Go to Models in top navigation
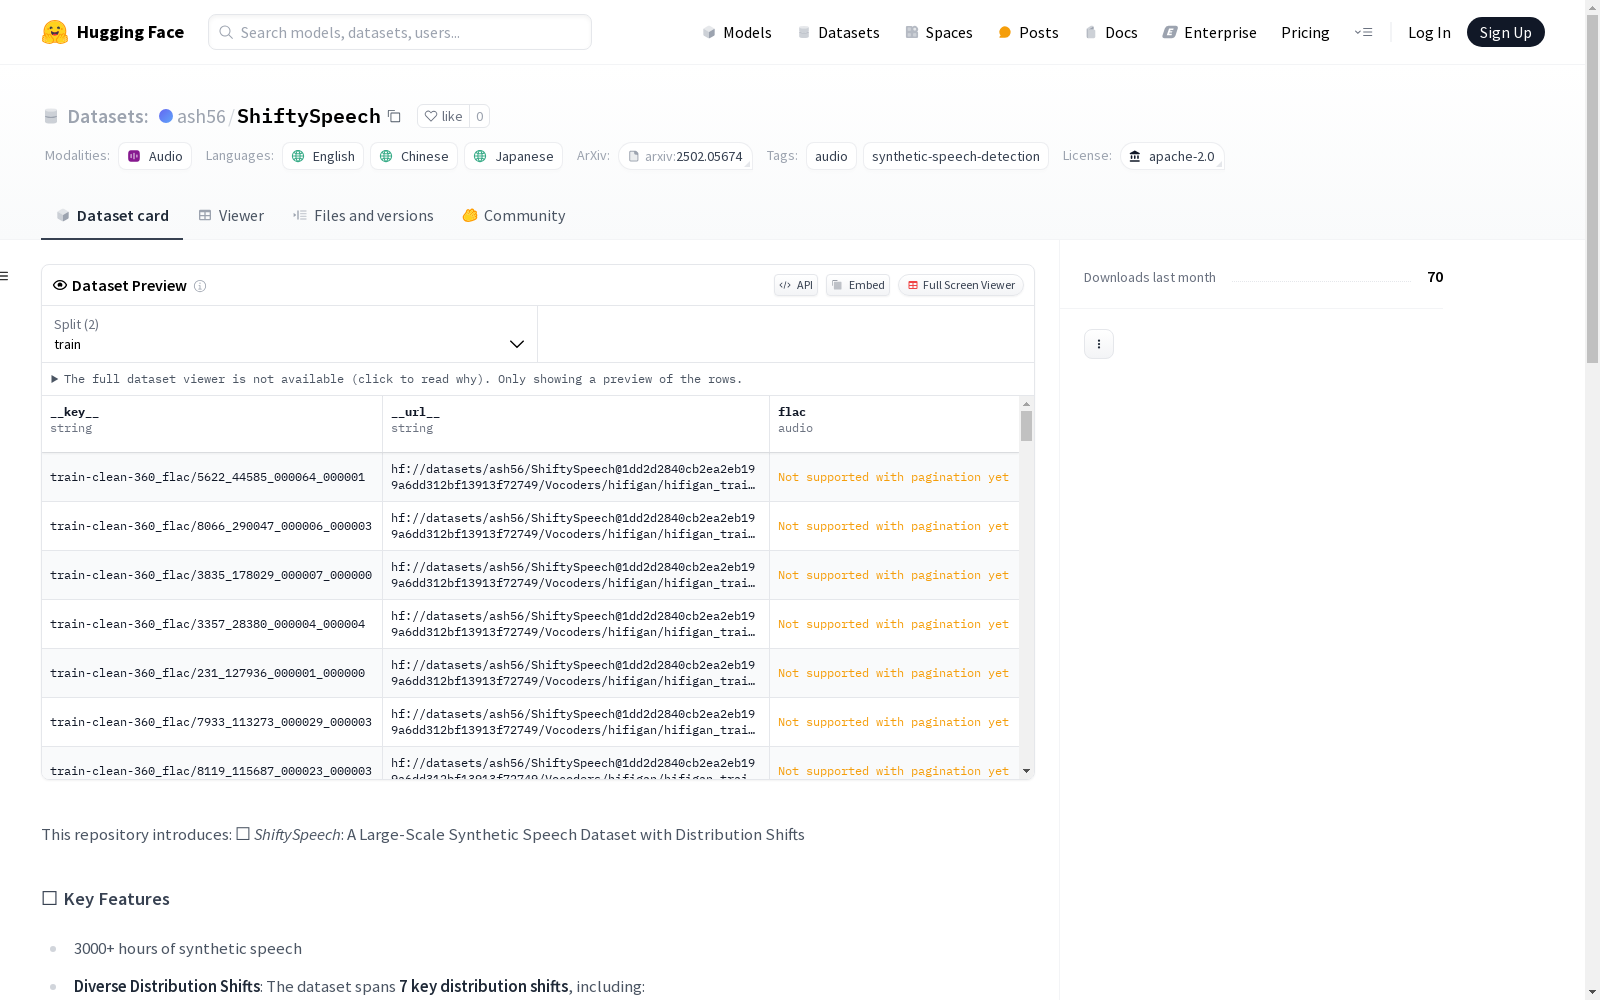 click(x=737, y=32)
